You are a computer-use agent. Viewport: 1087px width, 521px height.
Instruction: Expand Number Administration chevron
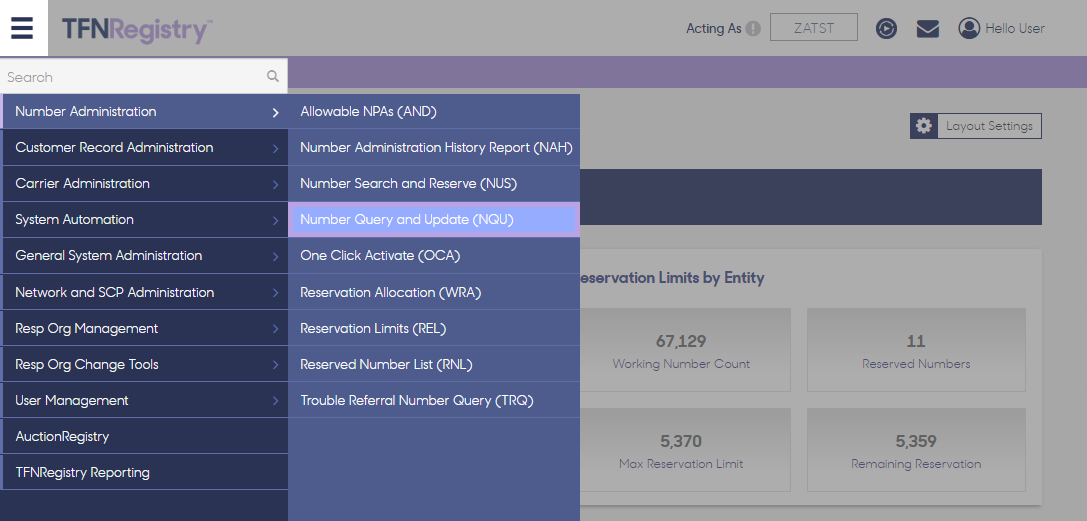(275, 112)
